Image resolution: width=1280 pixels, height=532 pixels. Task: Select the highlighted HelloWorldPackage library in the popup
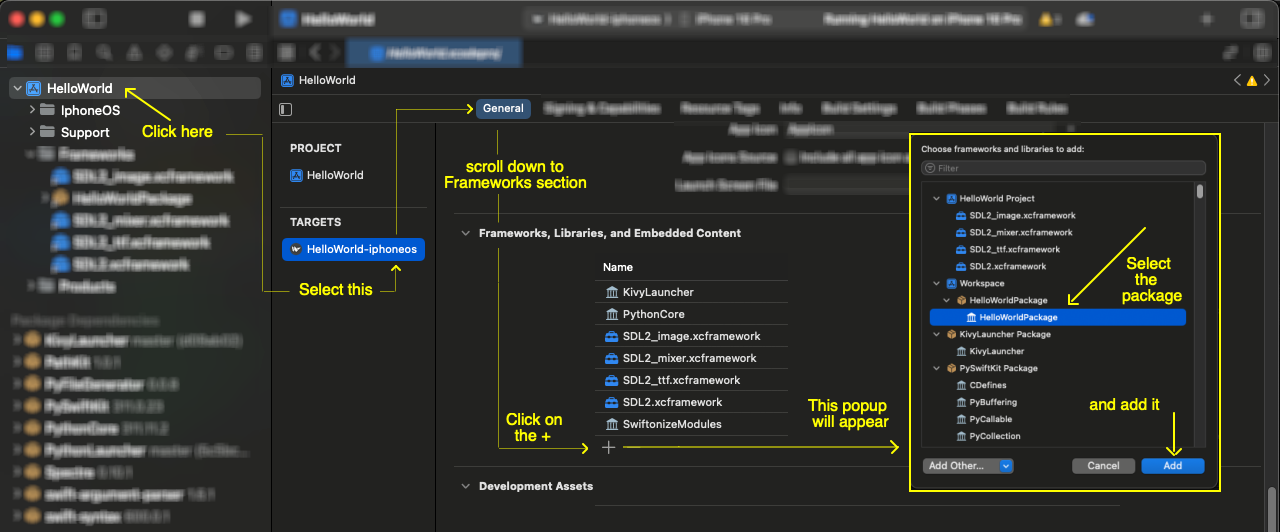pos(1058,317)
